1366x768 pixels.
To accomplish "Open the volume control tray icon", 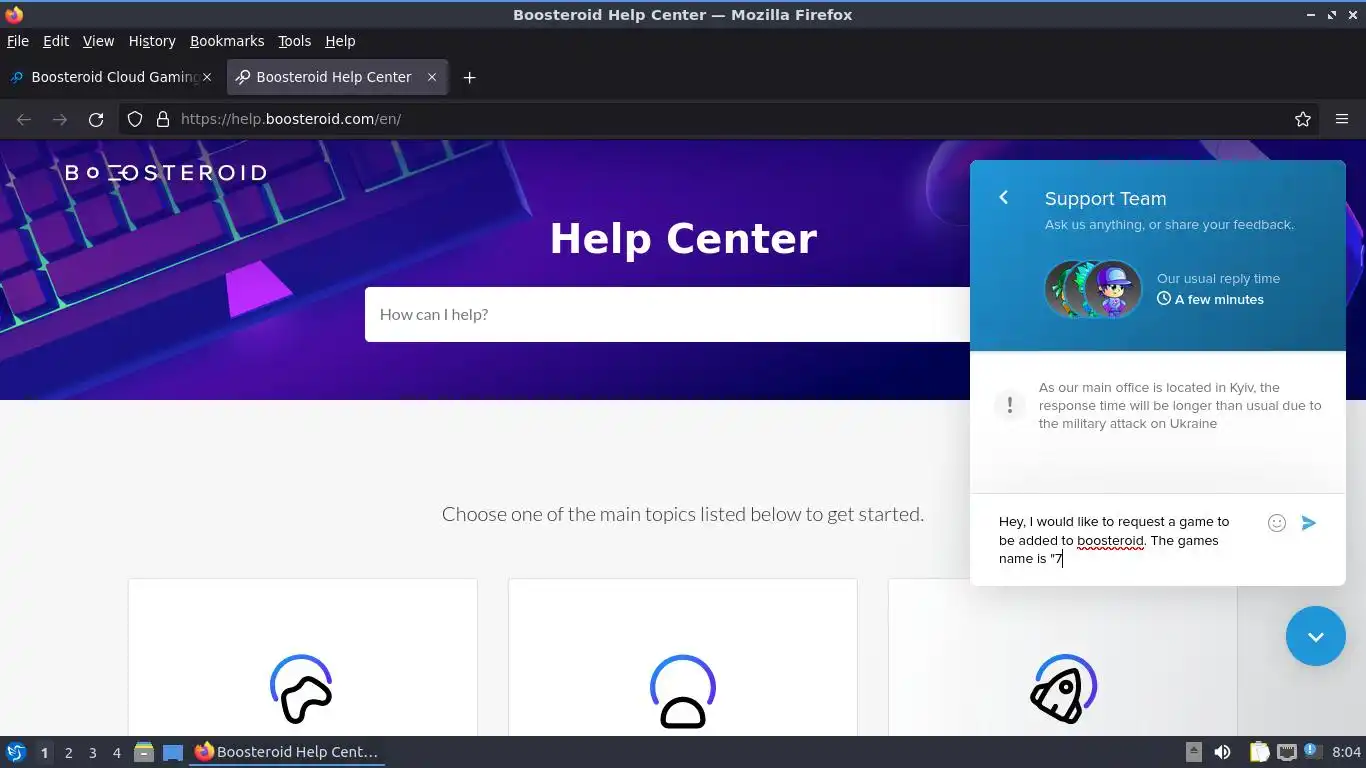I will [x=1222, y=752].
